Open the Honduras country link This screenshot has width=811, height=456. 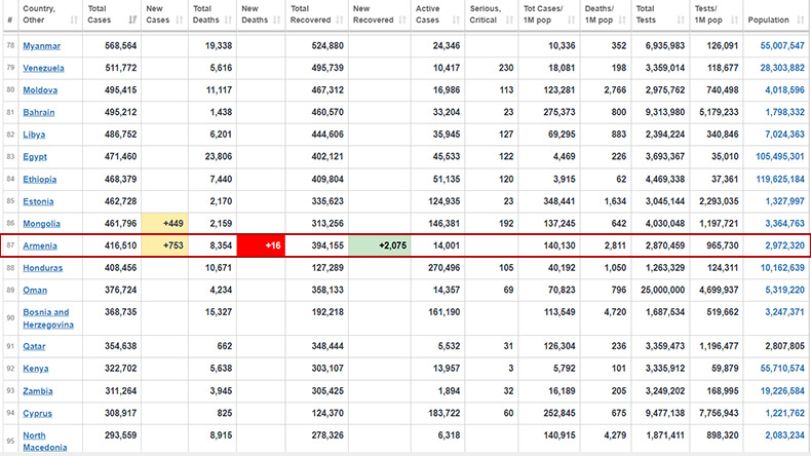coord(42,268)
